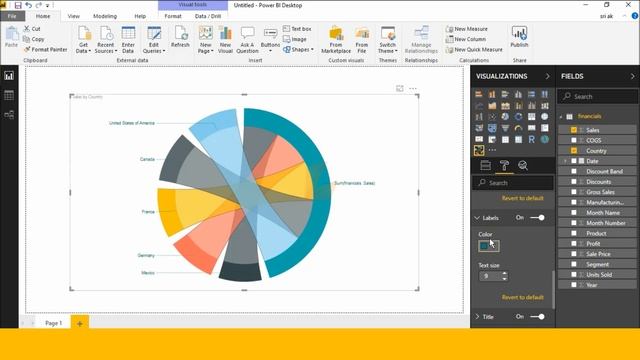The image size is (640, 360).
Task: Click the Publish icon
Action: [519, 37]
